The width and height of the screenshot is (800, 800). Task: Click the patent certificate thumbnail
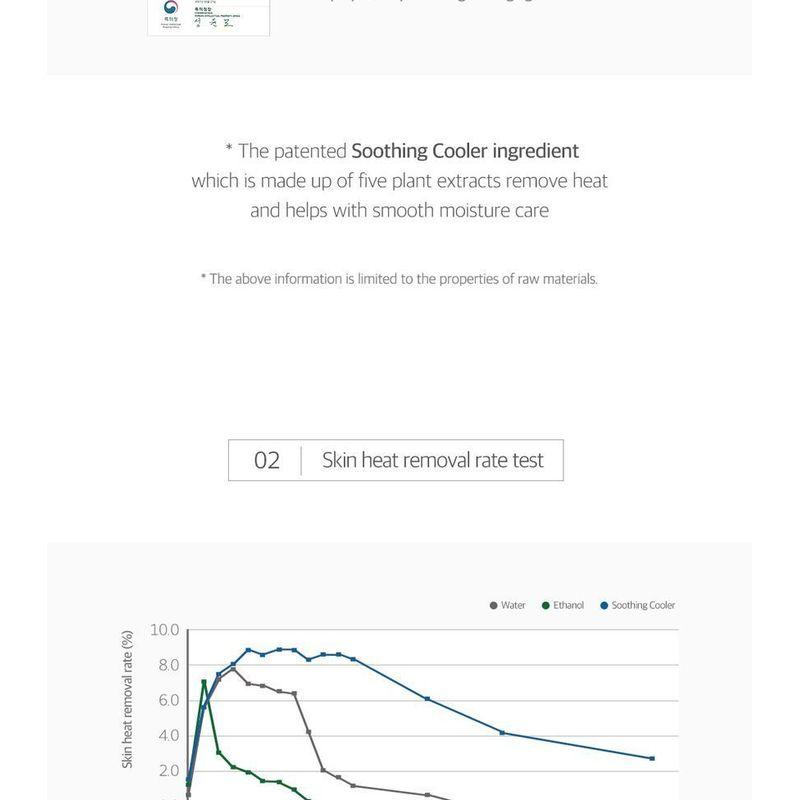coord(209,18)
